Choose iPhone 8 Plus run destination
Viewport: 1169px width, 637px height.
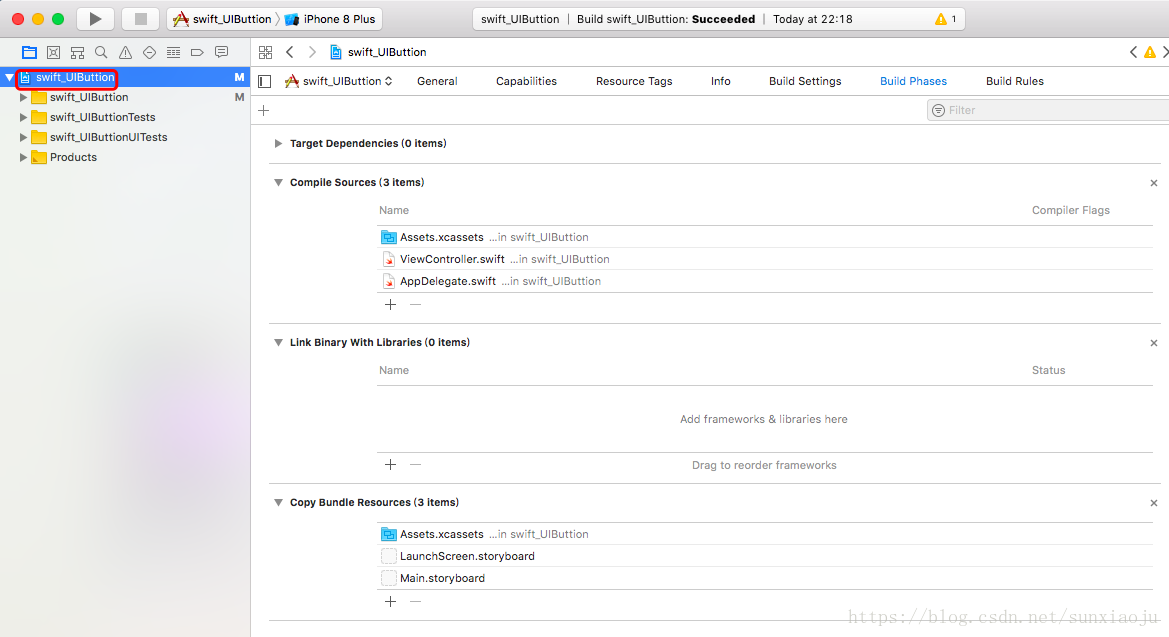coord(330,19)
